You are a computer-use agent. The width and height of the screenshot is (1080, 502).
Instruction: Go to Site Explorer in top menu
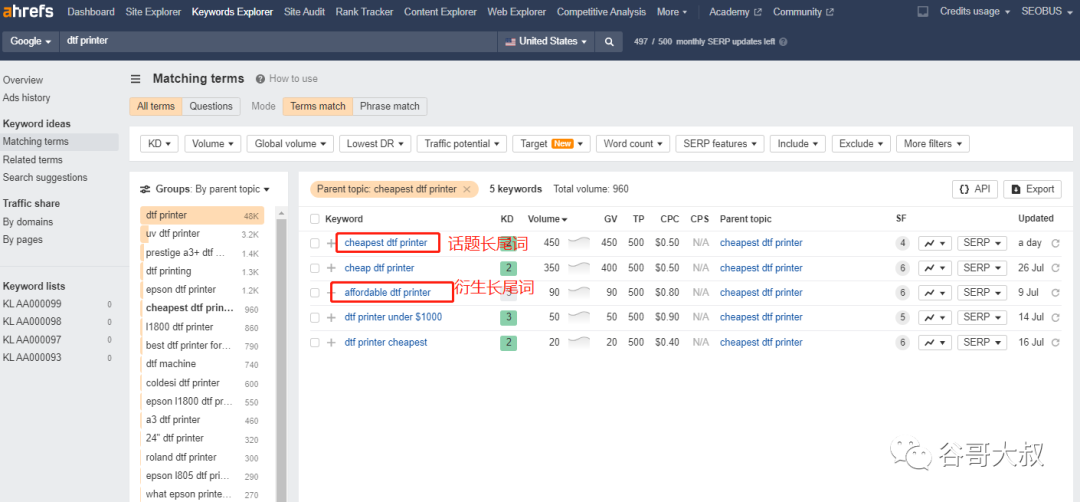point(153,12)
